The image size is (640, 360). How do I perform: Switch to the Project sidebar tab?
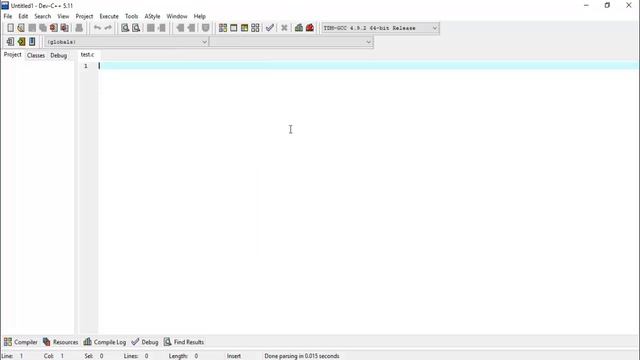tap(13, 55)
